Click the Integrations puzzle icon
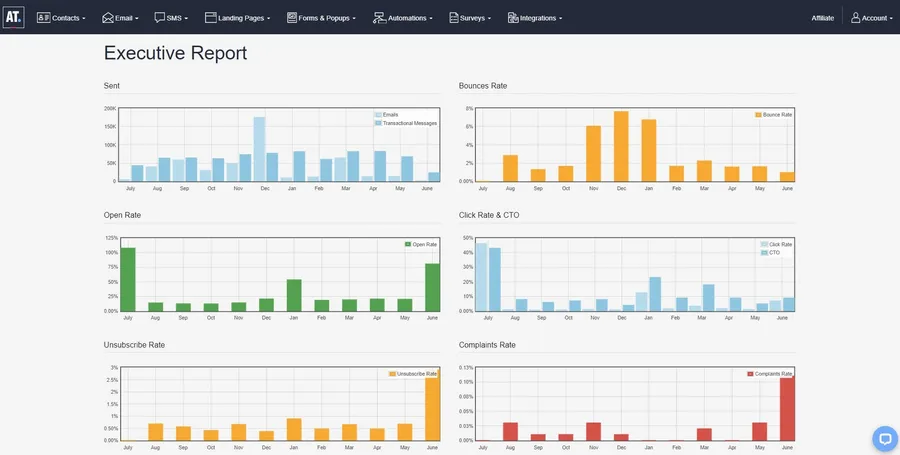The height and width of the screenshot is (455, 900). click(513, 18)
